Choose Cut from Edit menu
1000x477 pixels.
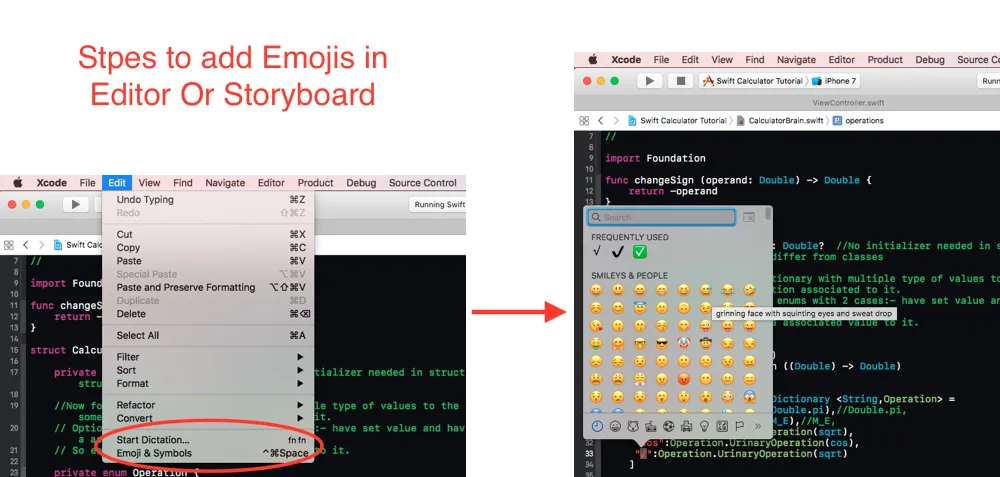click(208, 234)
